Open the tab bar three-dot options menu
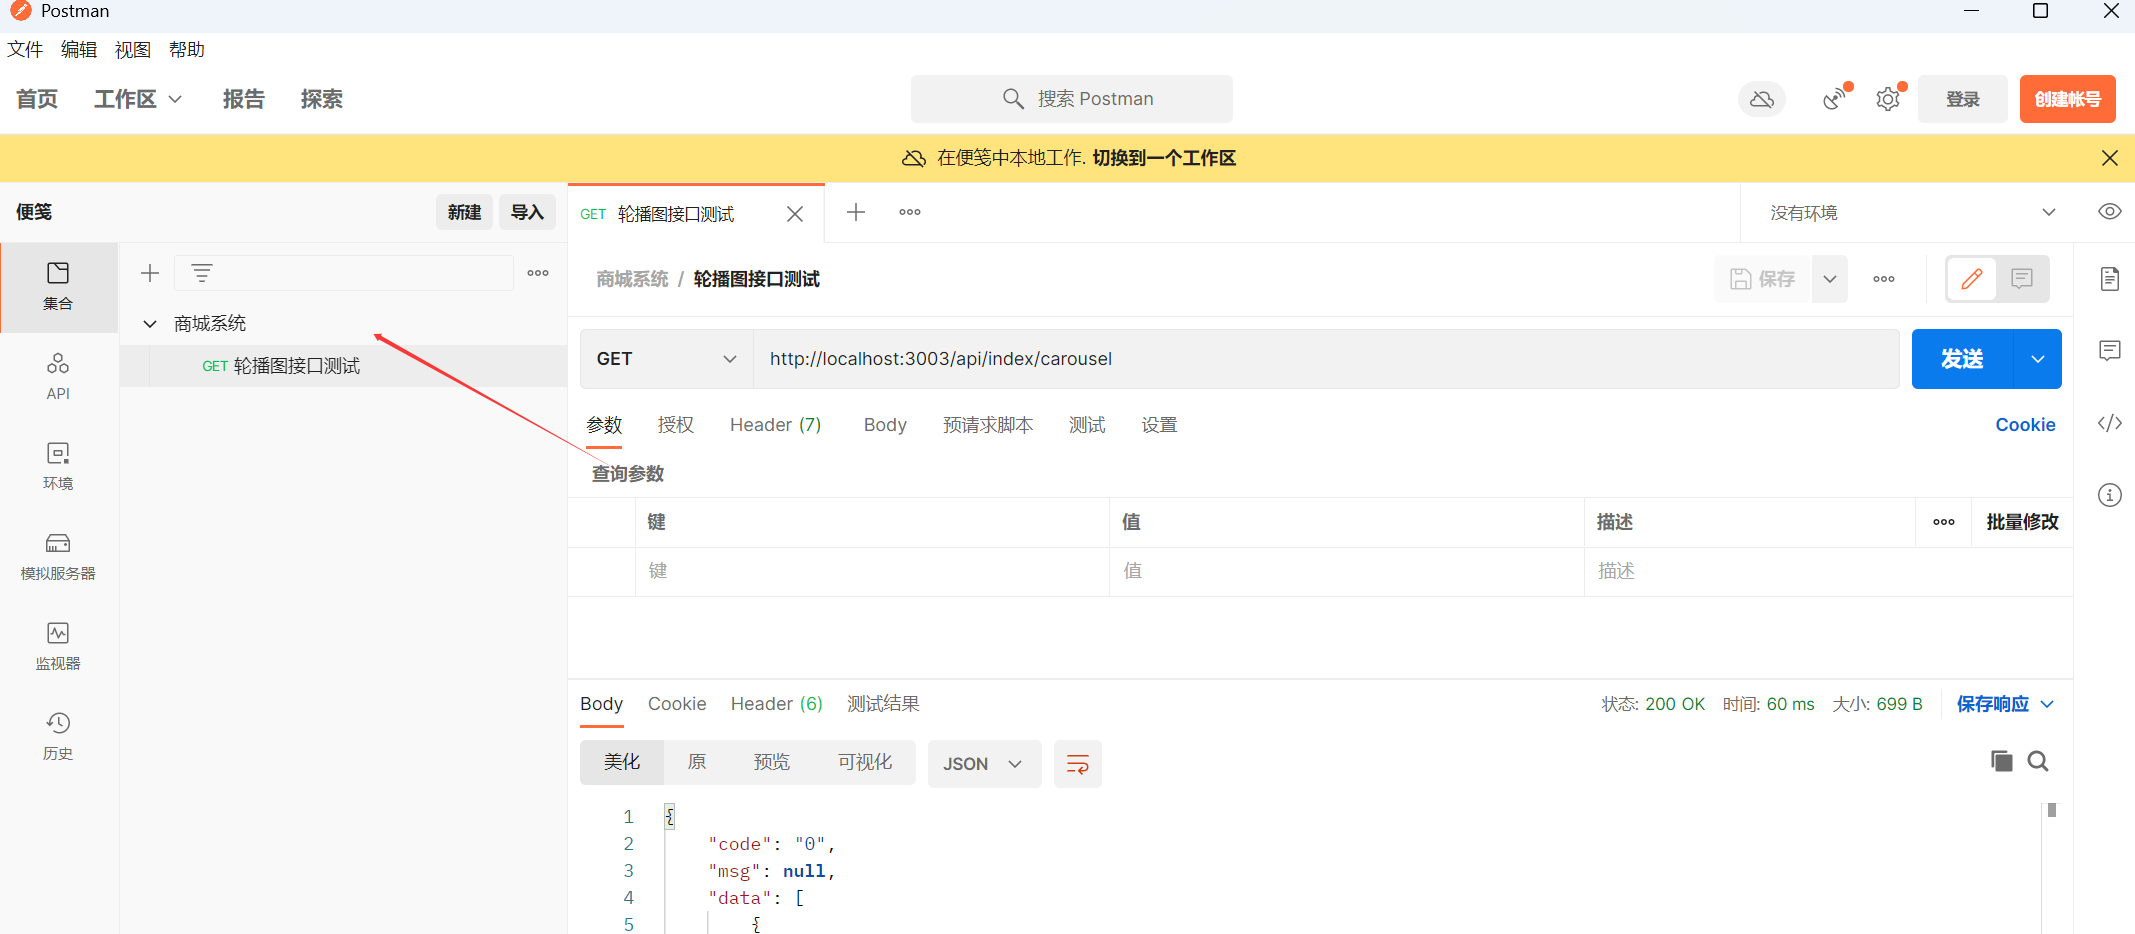2135x934 pixels. tap(910, 212)
